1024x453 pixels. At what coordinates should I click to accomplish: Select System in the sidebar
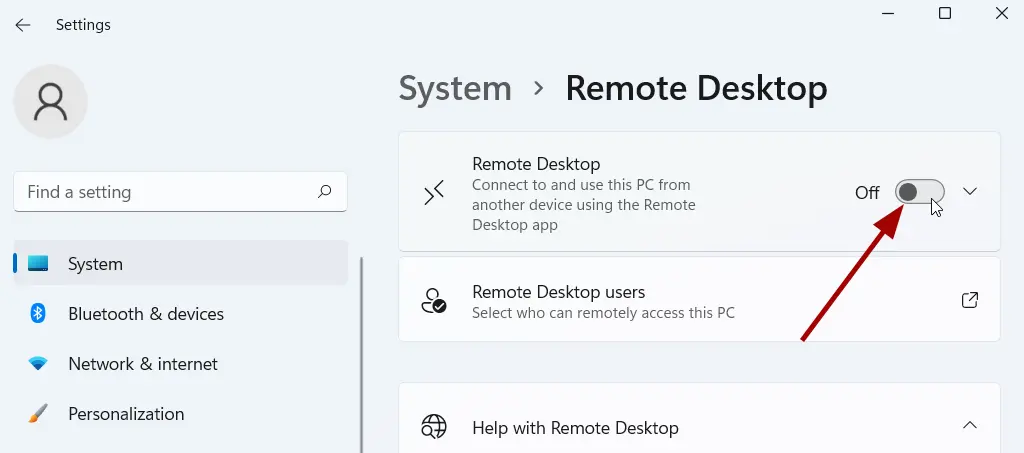click(x=181, y=263)
